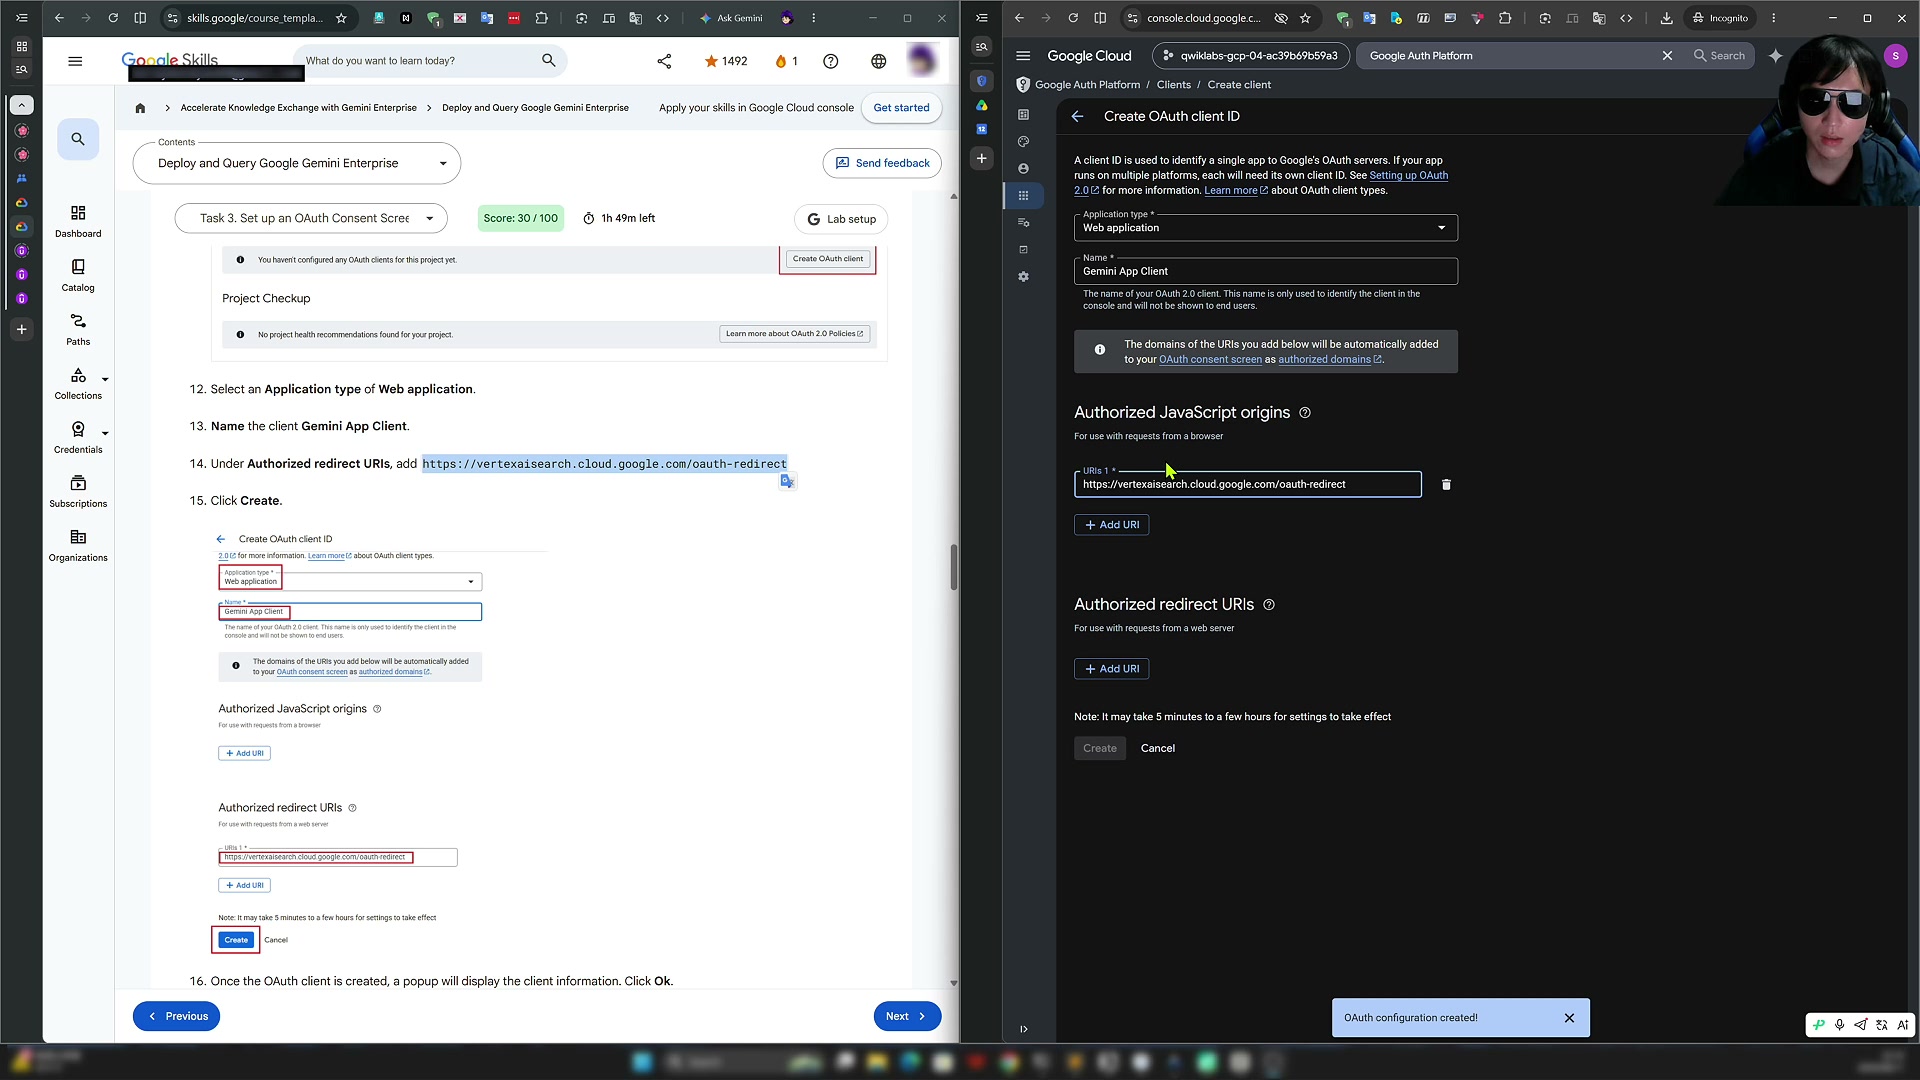Open Subscriptions in Skills sidebar
The width and height of the screenshot is (1920, 1080).
click(78, 491)
